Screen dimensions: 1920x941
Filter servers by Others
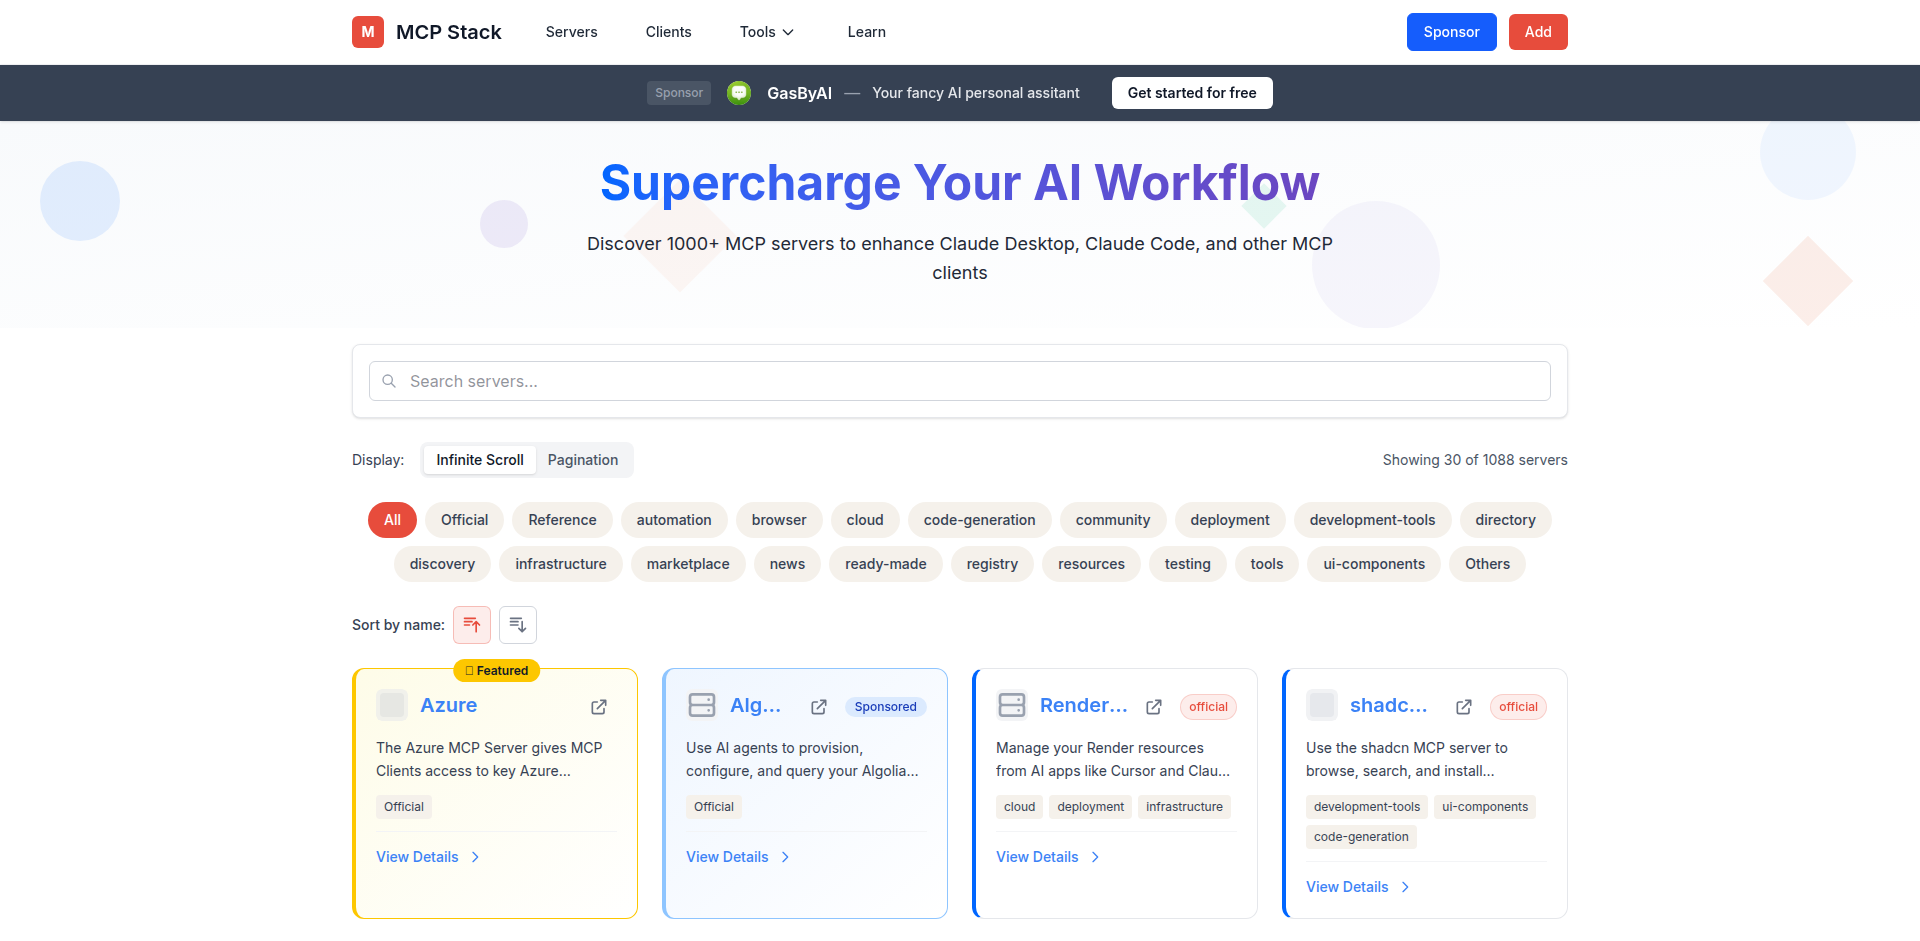tap(1487, 564)
